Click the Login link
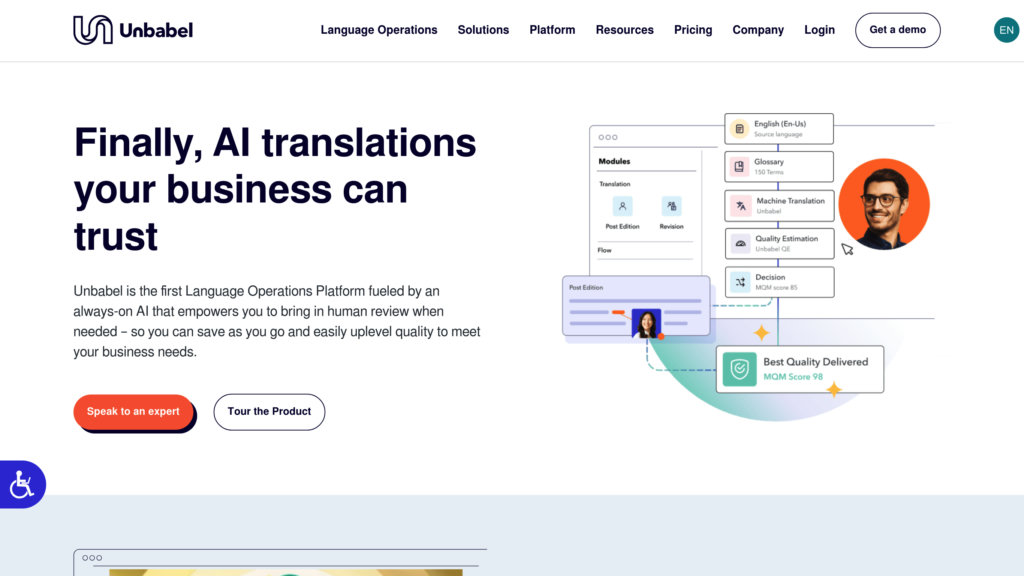Image resolution: width=1024 pixels, height=576 pixels. [819, 30]
